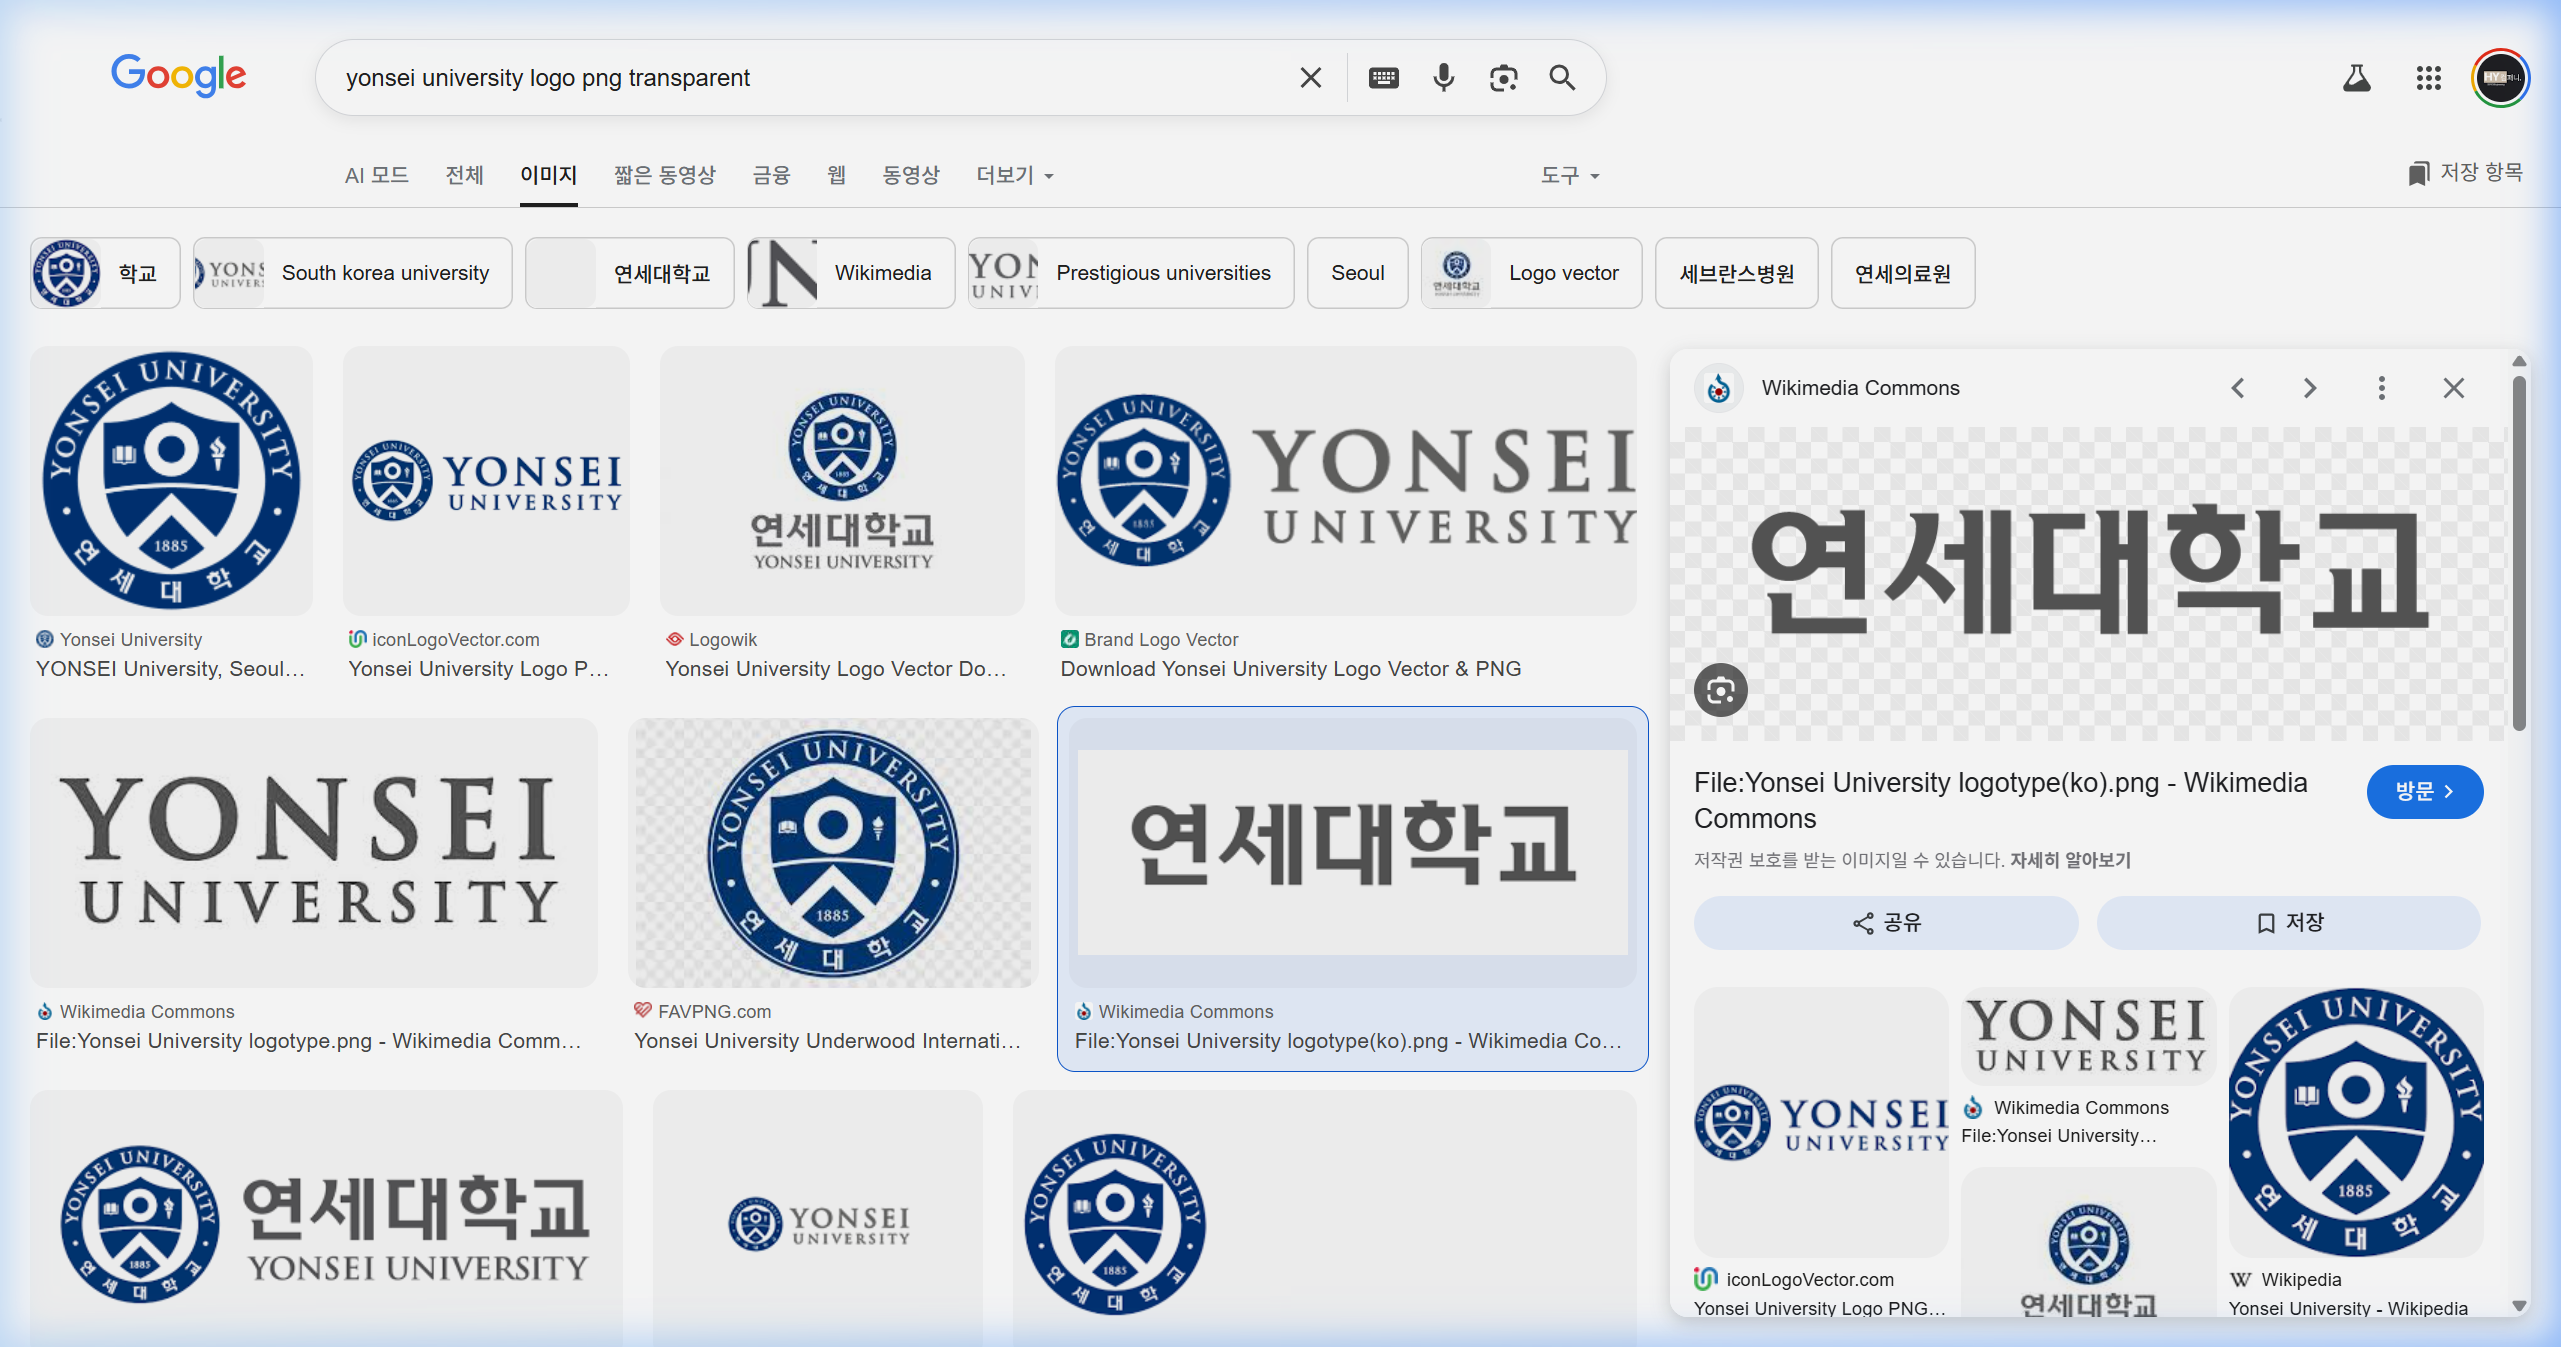The height and width of the screenshot is (1347, 2561).
Task: Filter by Logo vector chip
Action: (x=1531, y=273)
